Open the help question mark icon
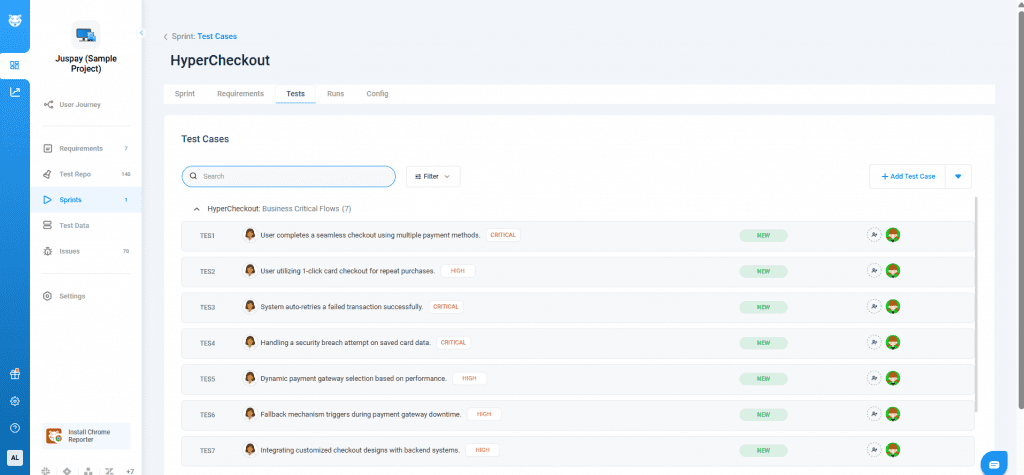Image resolution: width=1024 pixels, height=475 pixels. point(14,428)
